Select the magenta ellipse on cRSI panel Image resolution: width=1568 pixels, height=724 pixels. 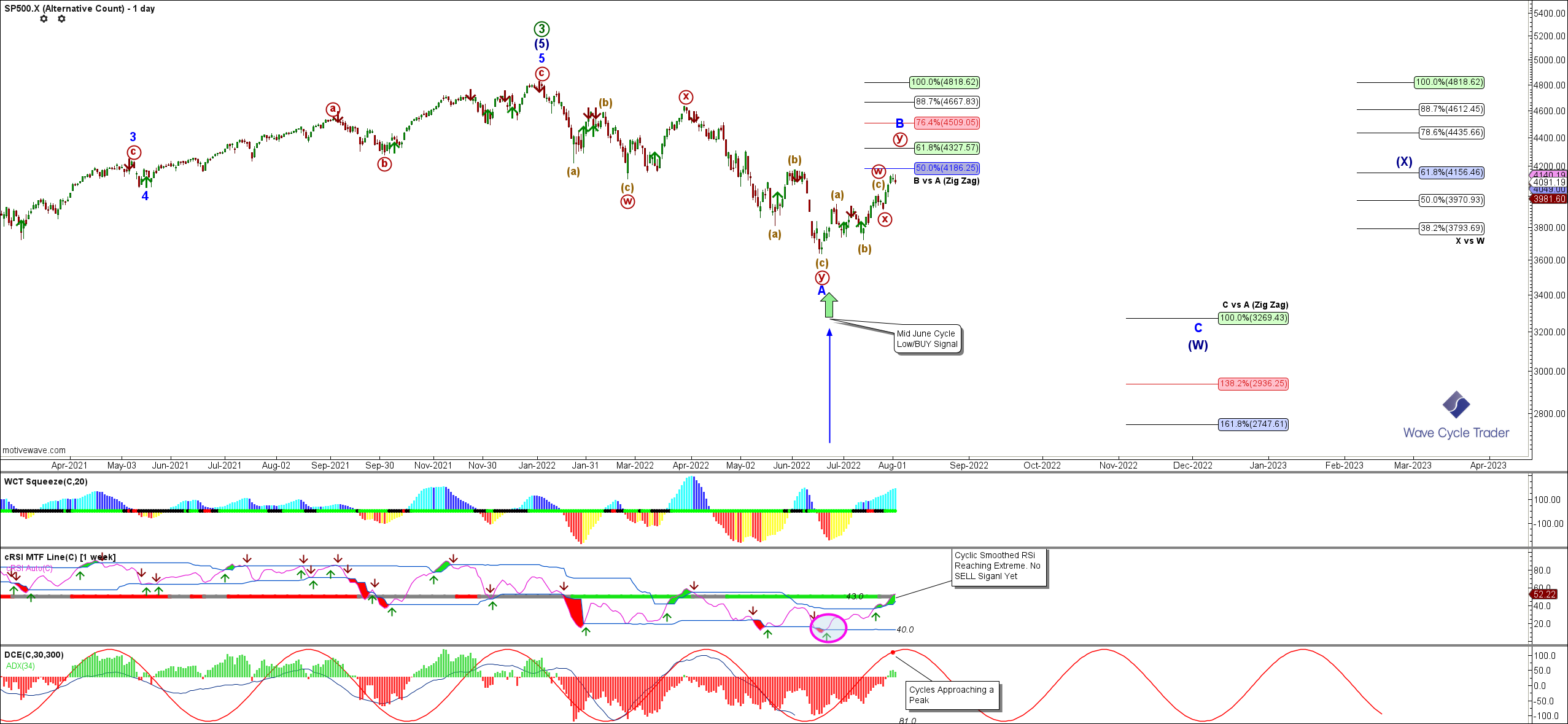828,627
